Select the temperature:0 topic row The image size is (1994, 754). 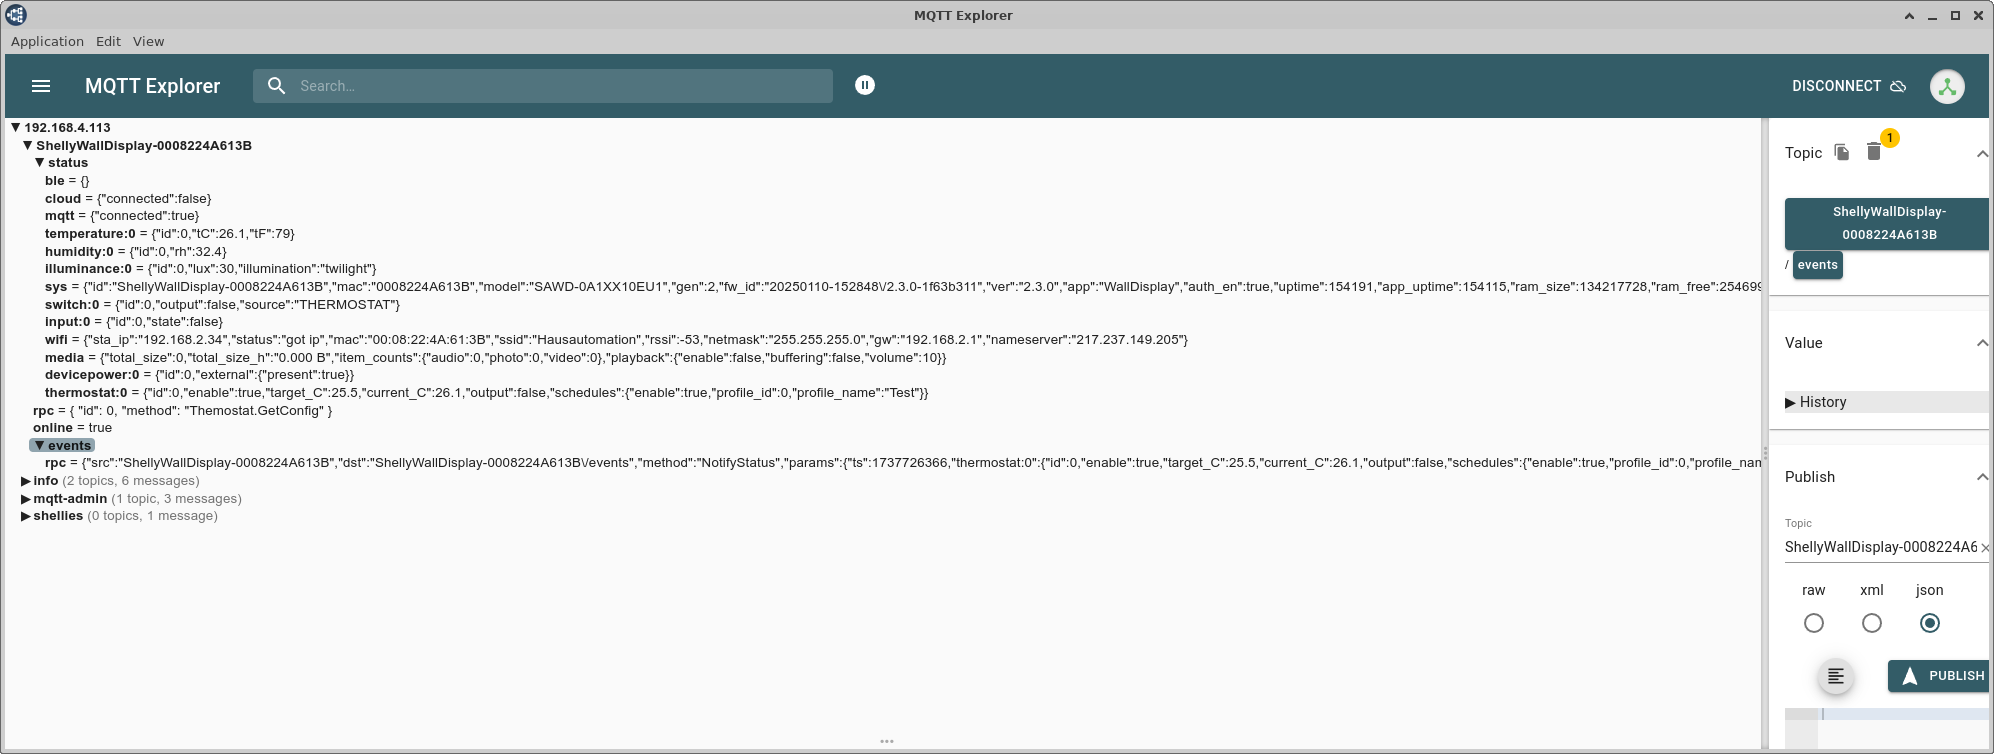pos(170,234)
